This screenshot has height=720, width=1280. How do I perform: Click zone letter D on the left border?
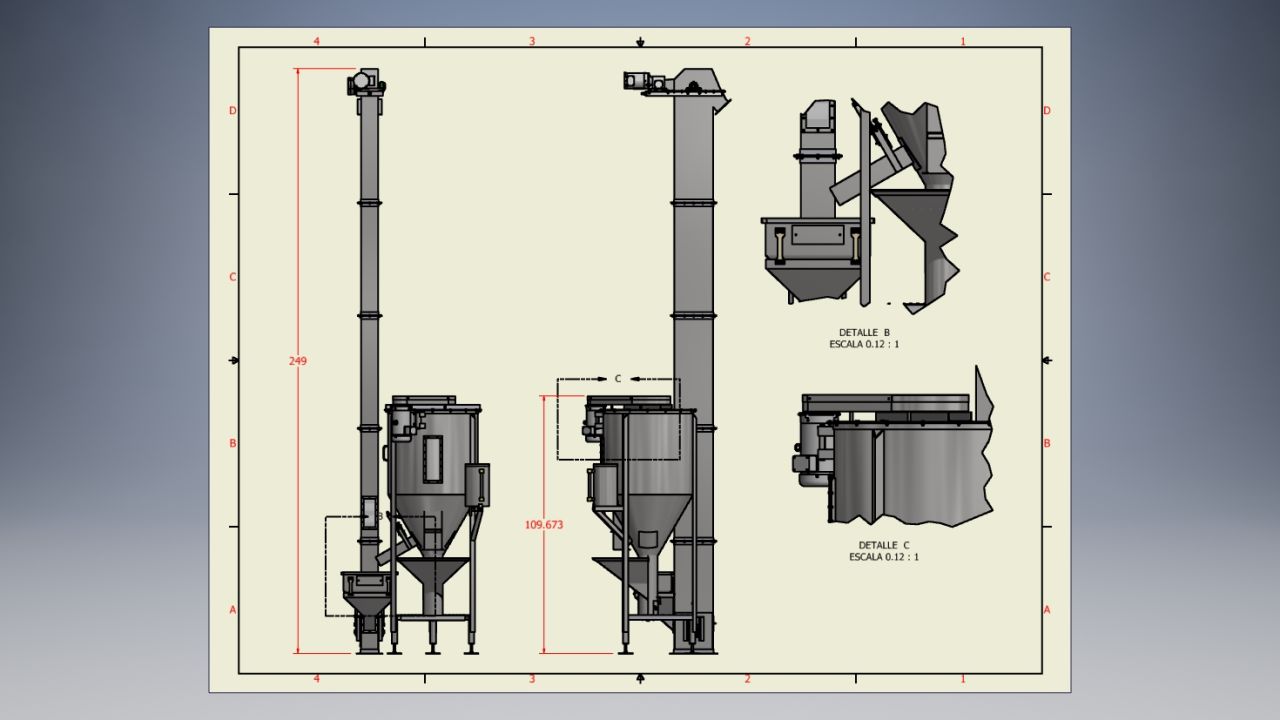pyautogui.click(x=233, y=110)
